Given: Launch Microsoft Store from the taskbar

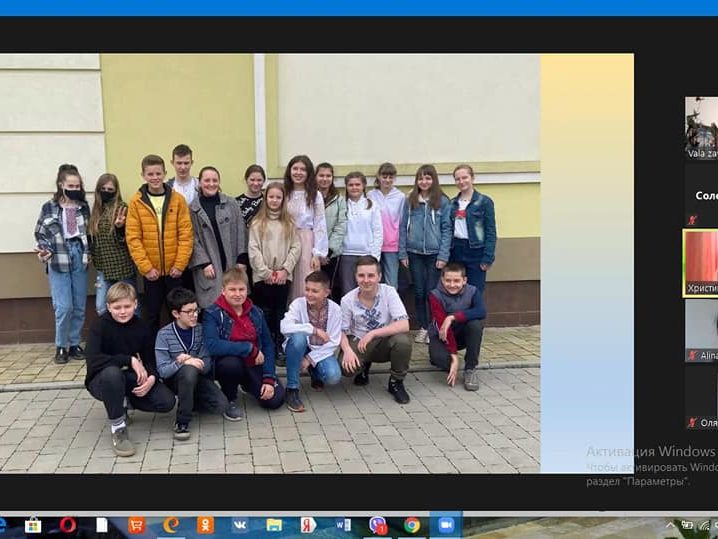Looking at the screenshot, I should point(33,525).
